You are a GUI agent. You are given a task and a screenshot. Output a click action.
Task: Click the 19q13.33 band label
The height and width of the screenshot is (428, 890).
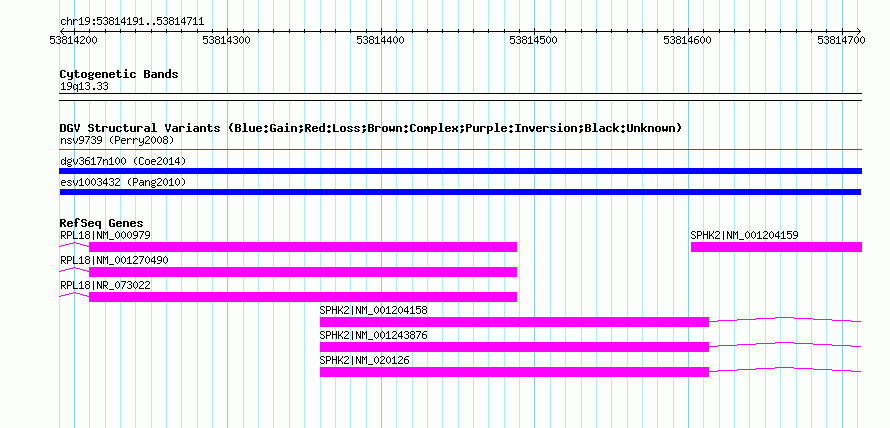click(84, 87)
